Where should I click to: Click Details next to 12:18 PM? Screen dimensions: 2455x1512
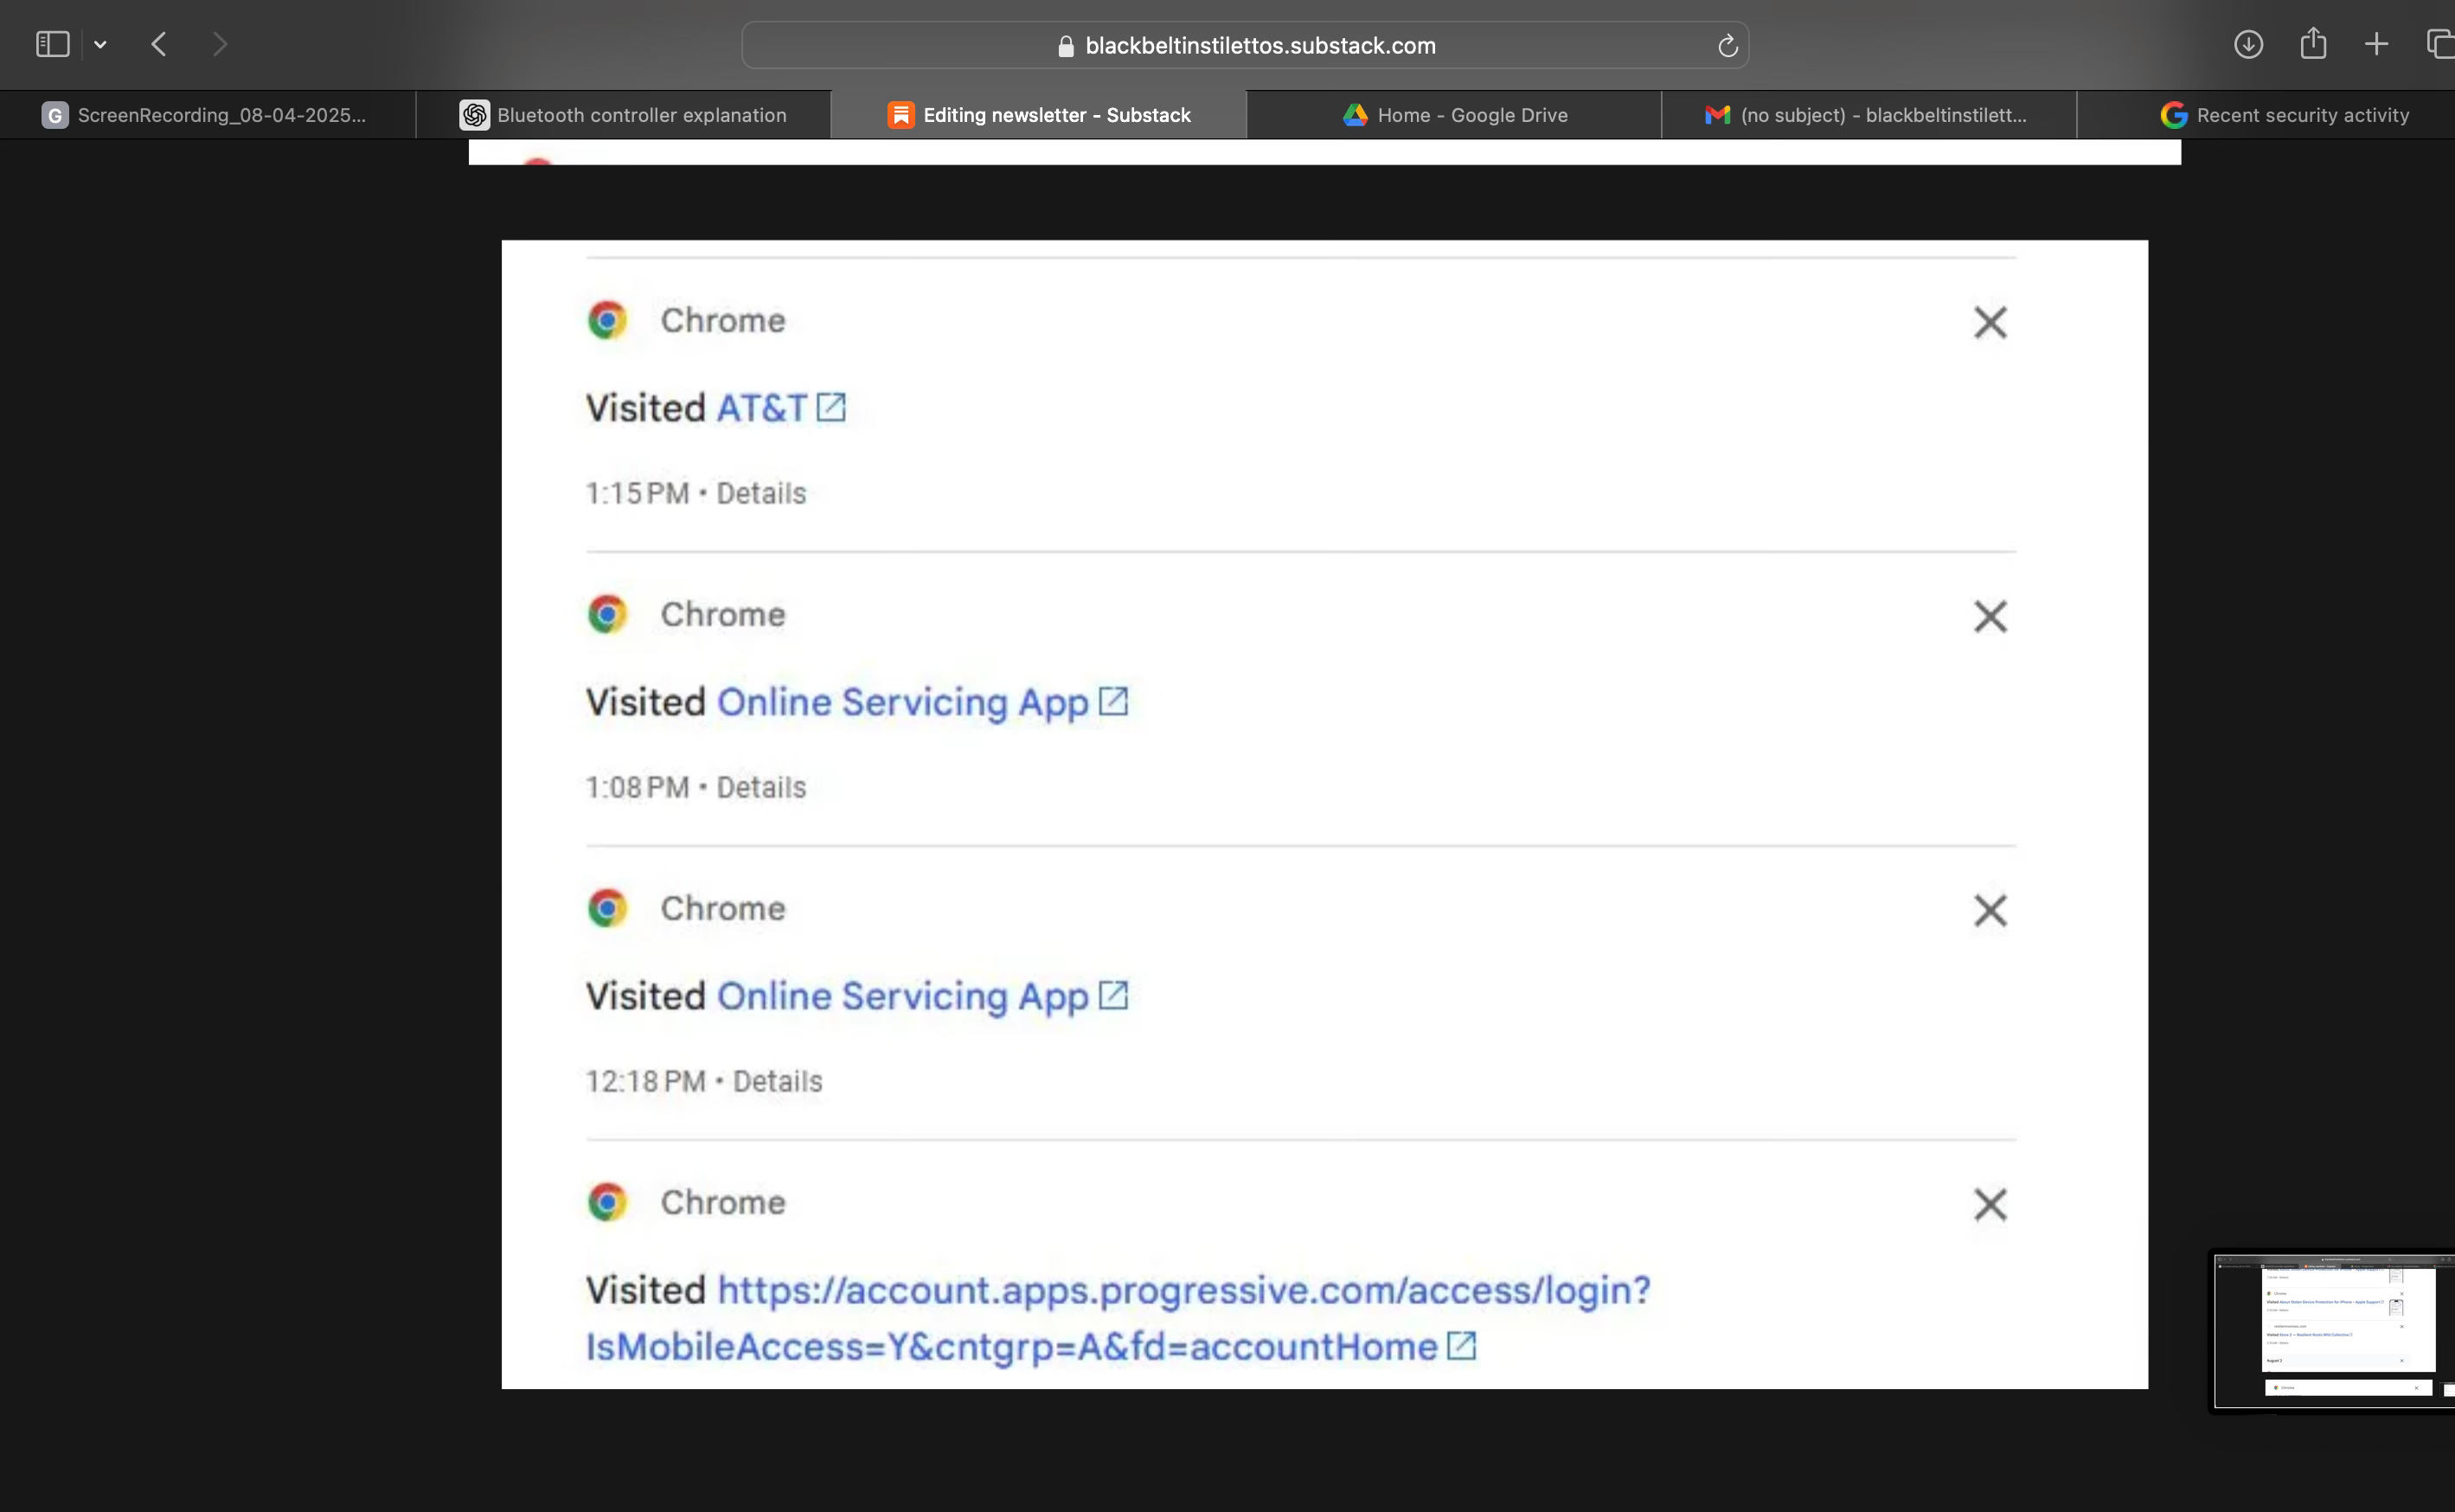coord(777,1081)
